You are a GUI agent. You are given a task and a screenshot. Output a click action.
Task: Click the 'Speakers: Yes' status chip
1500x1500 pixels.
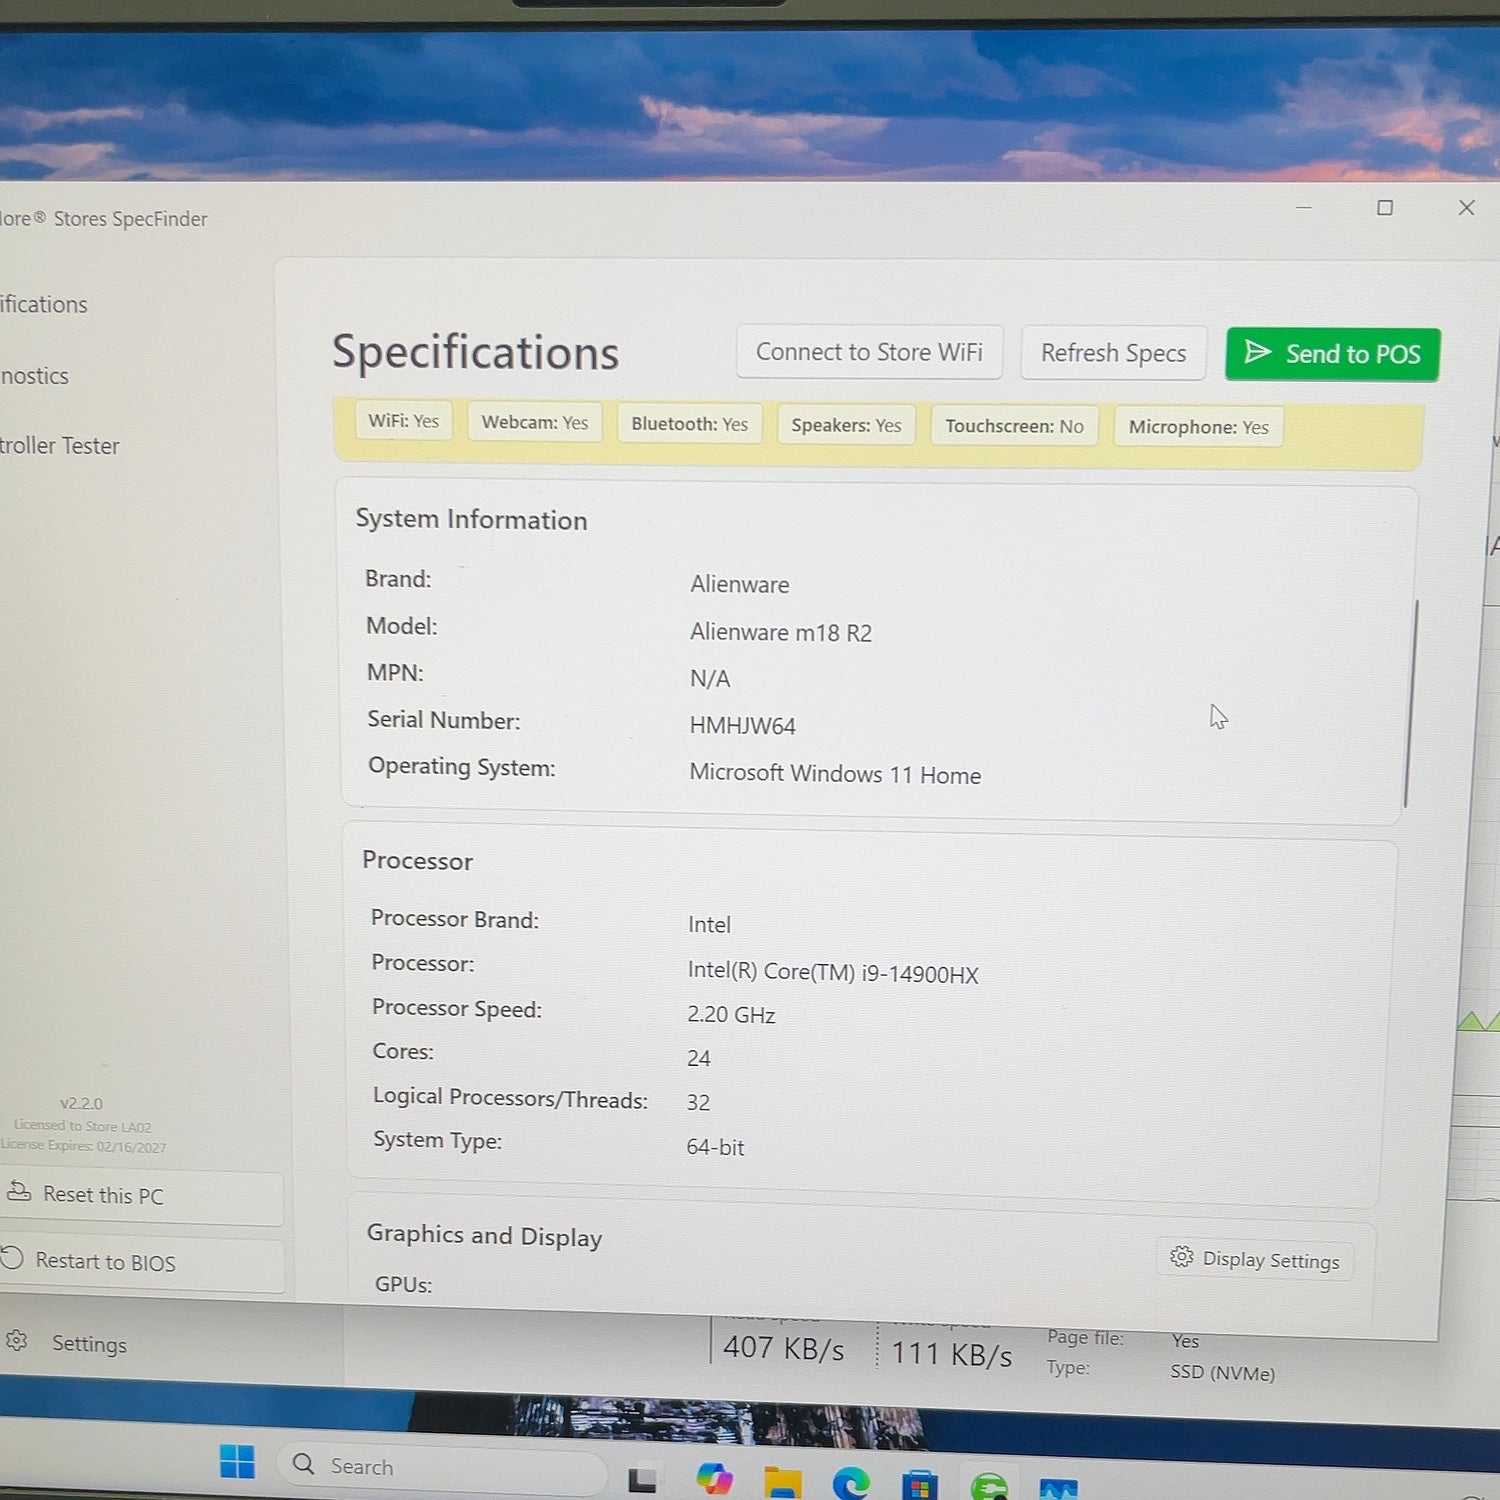[x=846, y=425]
